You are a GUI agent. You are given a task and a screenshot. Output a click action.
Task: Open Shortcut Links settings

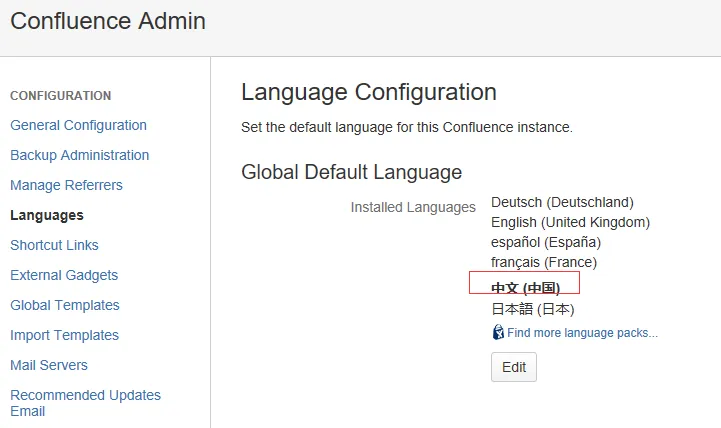tap(54, 245)
